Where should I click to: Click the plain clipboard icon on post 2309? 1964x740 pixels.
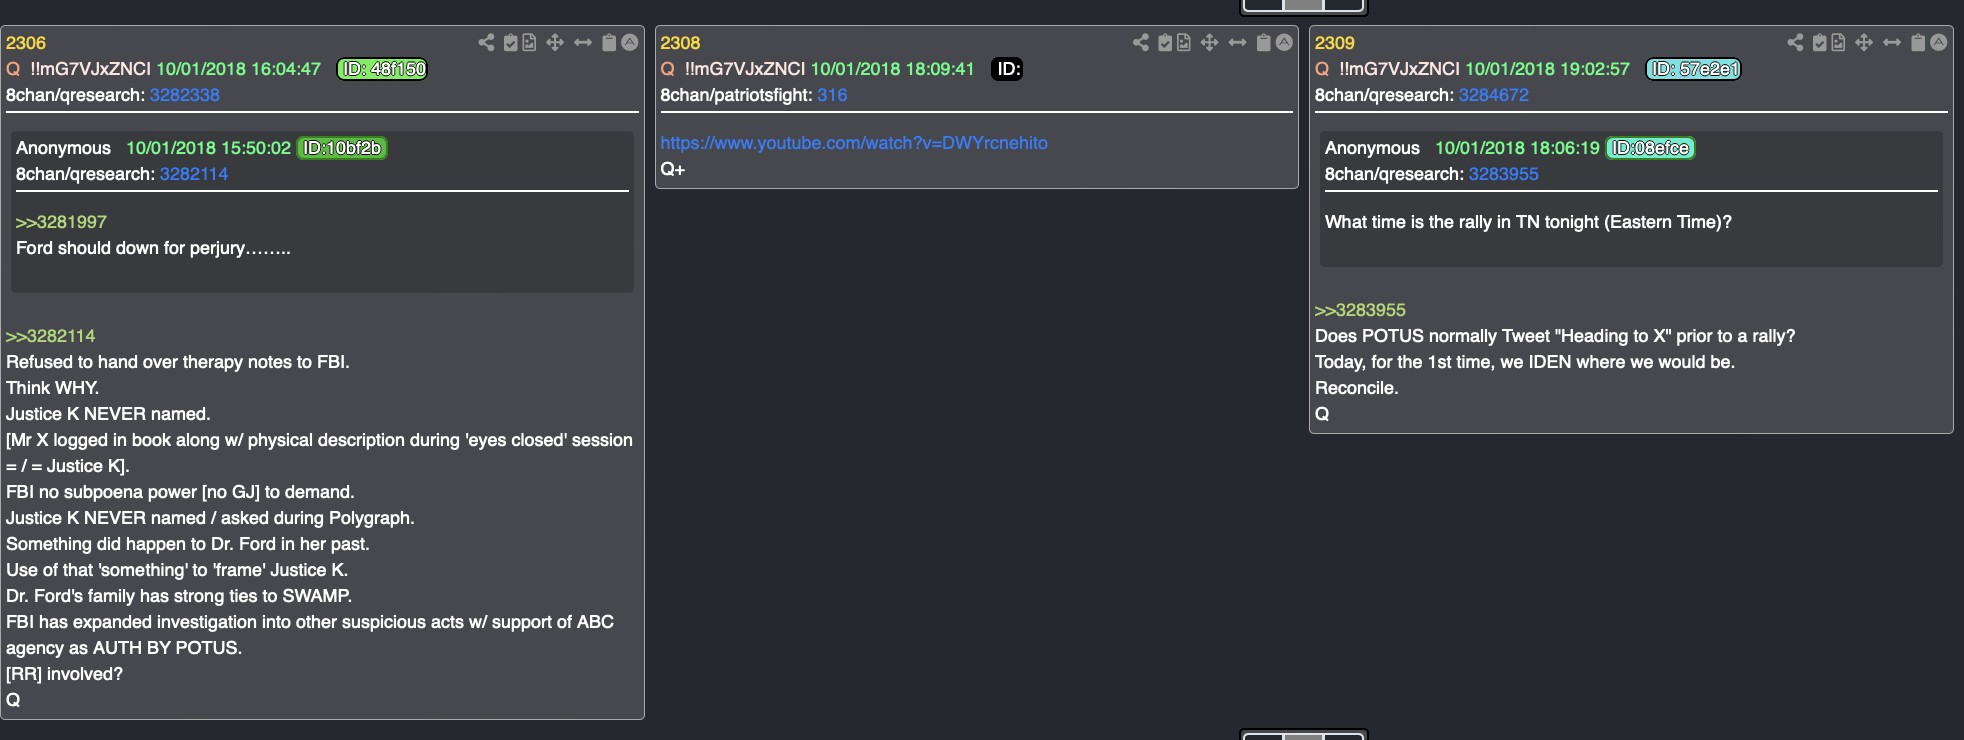(1918, 42)
